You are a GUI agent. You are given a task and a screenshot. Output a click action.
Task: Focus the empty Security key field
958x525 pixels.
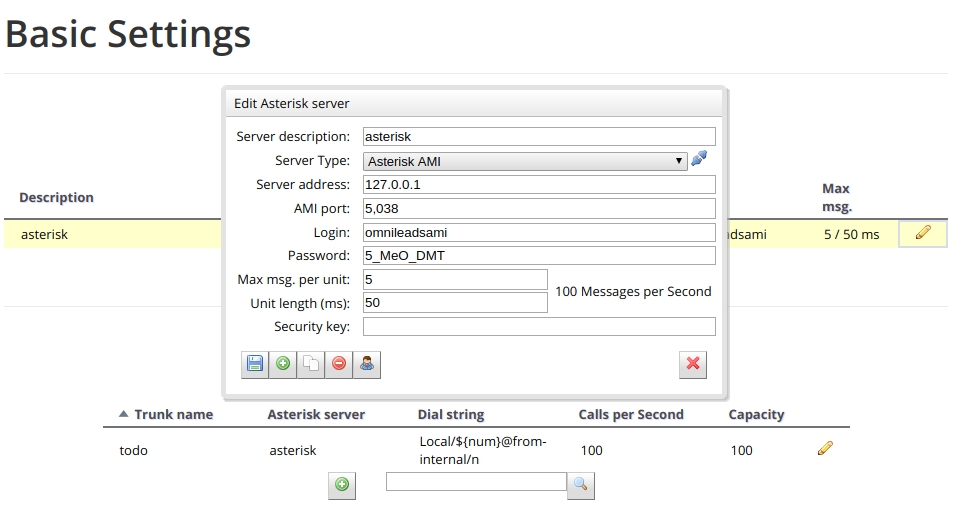[x=539, y=326]
